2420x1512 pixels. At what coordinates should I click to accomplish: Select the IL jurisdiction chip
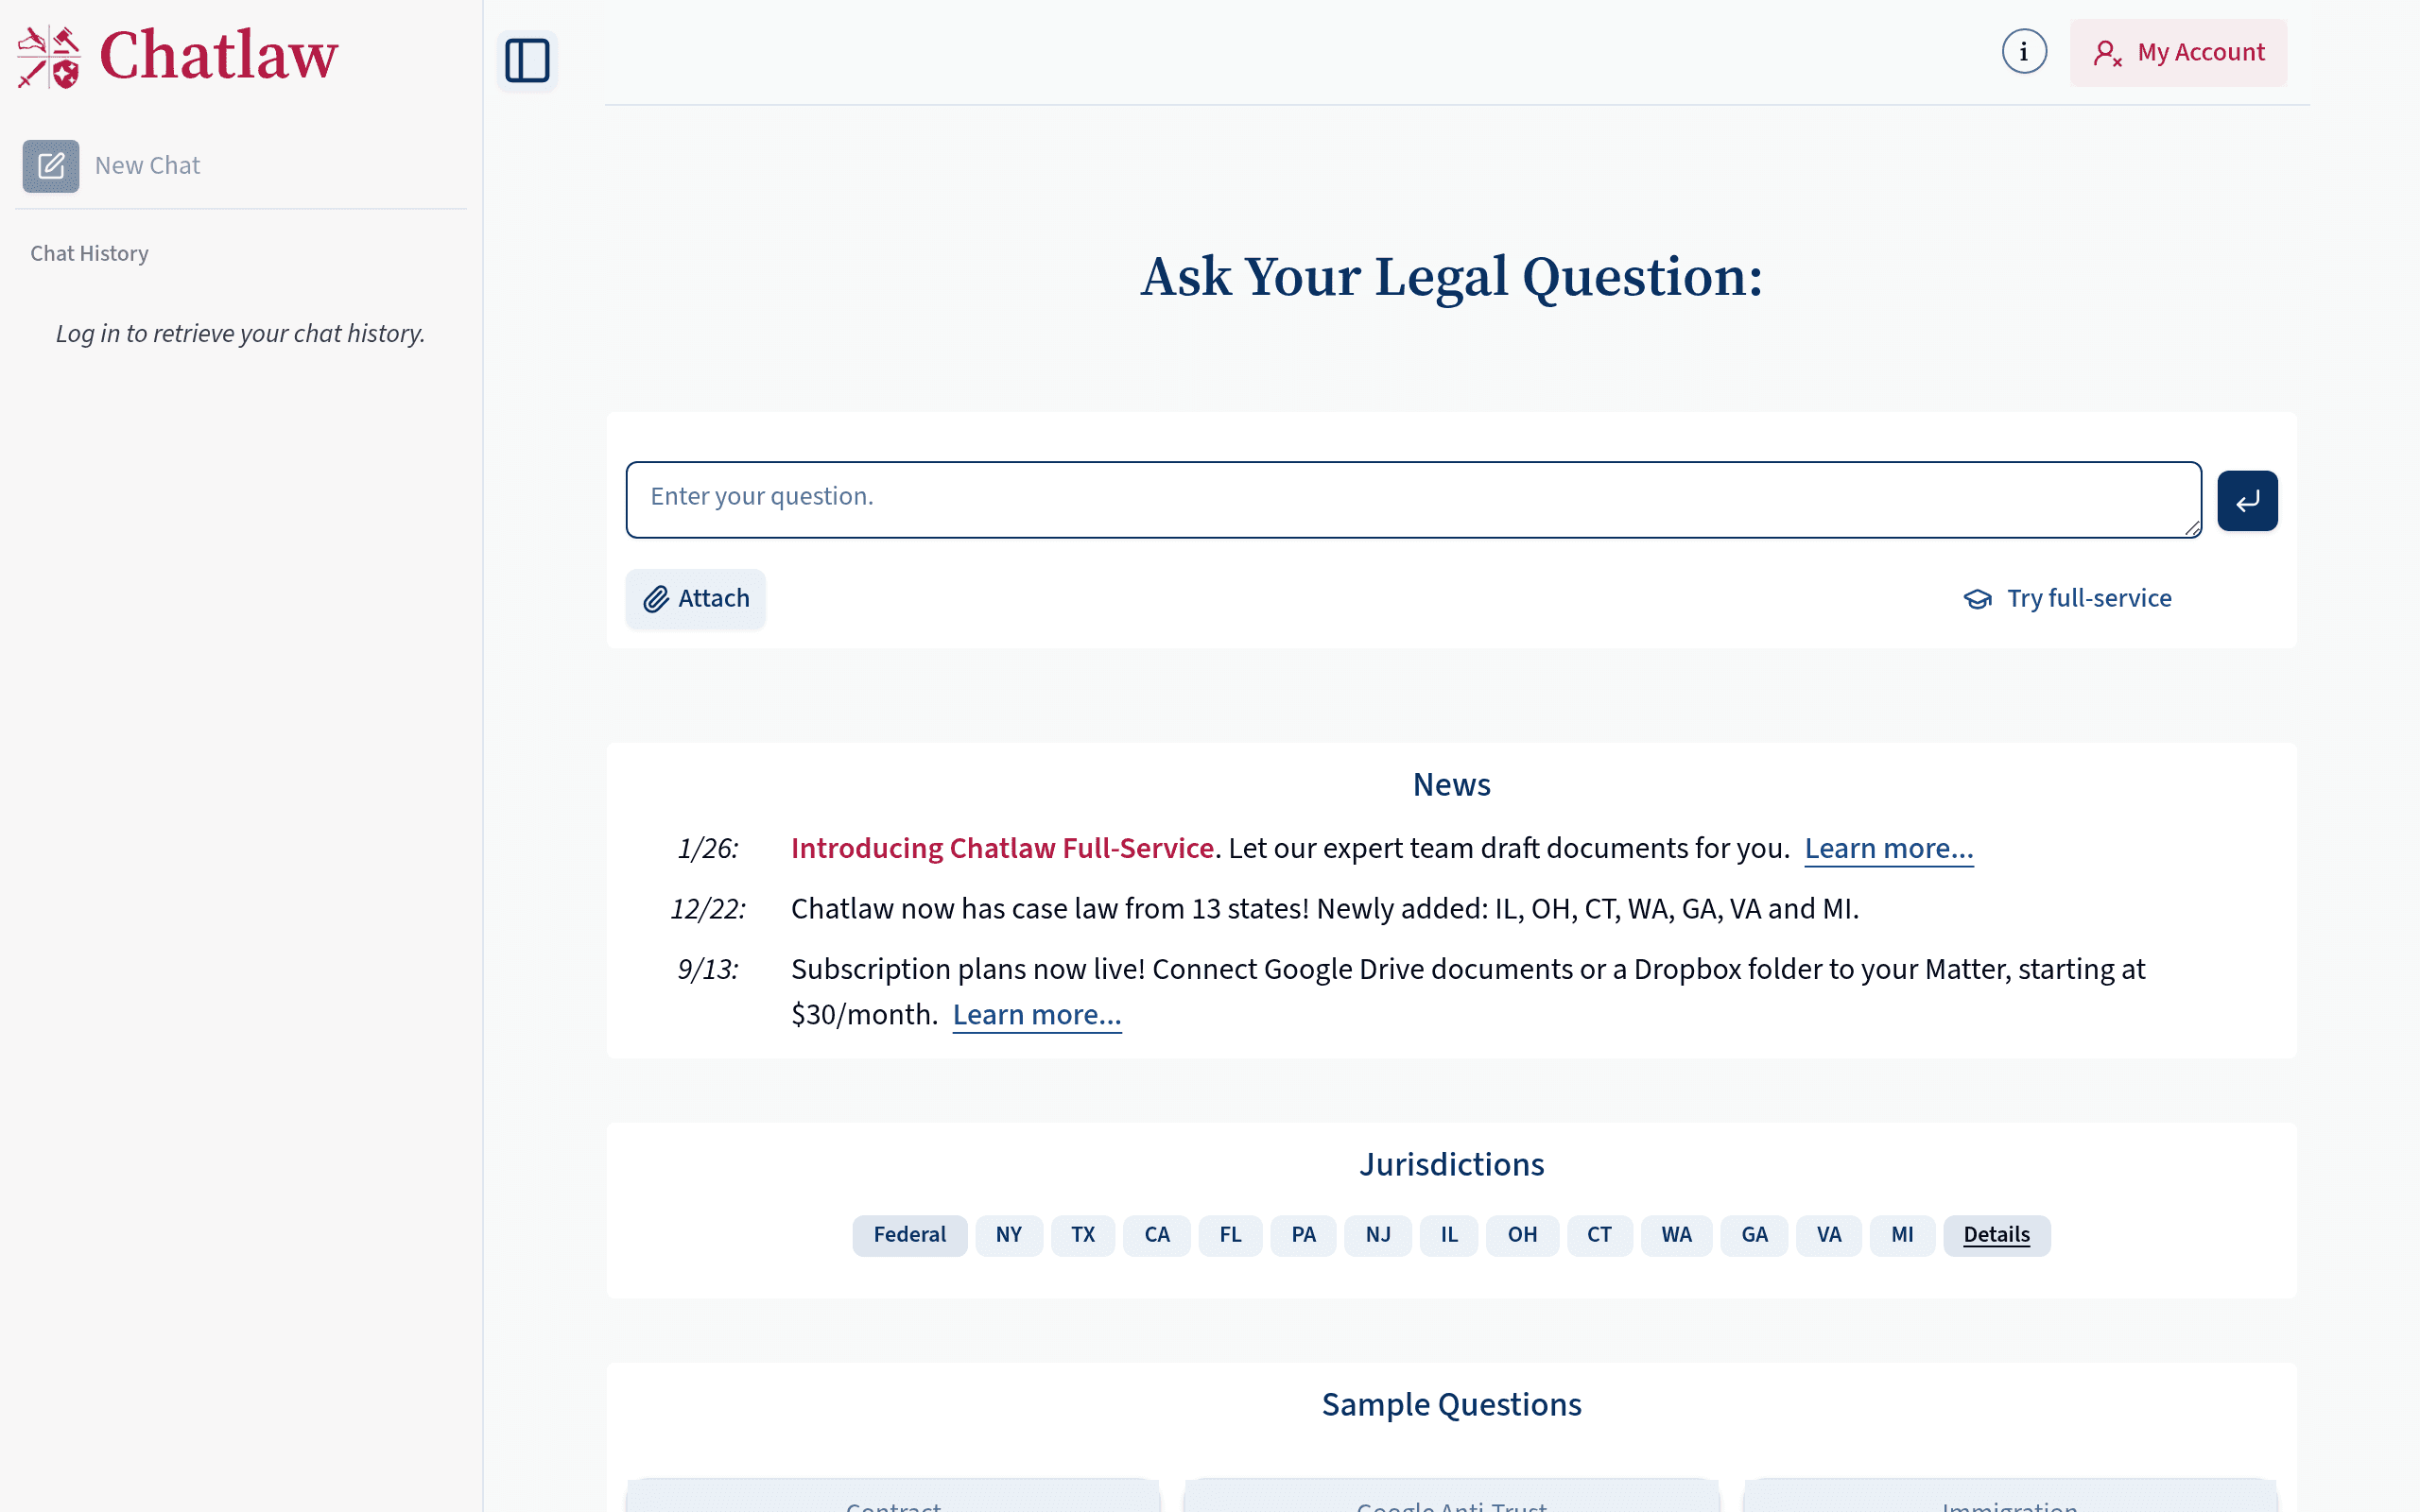(1449, 1235)
